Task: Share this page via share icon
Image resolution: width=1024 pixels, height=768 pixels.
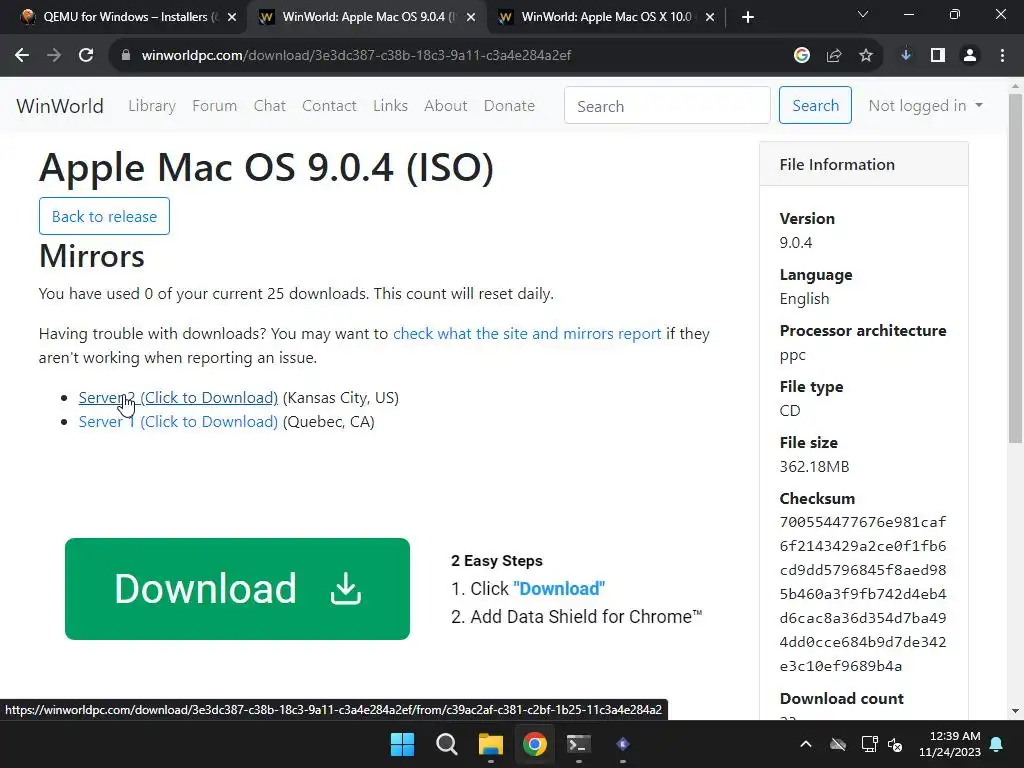Action: (x=834, y=56)
